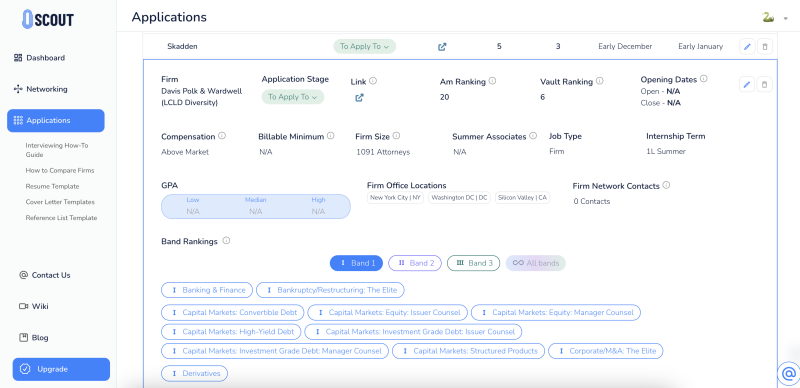Open the Blog sidebar item
Image resolution: width=800 pixels, height=388 pixels.
(x=34, y=337)
